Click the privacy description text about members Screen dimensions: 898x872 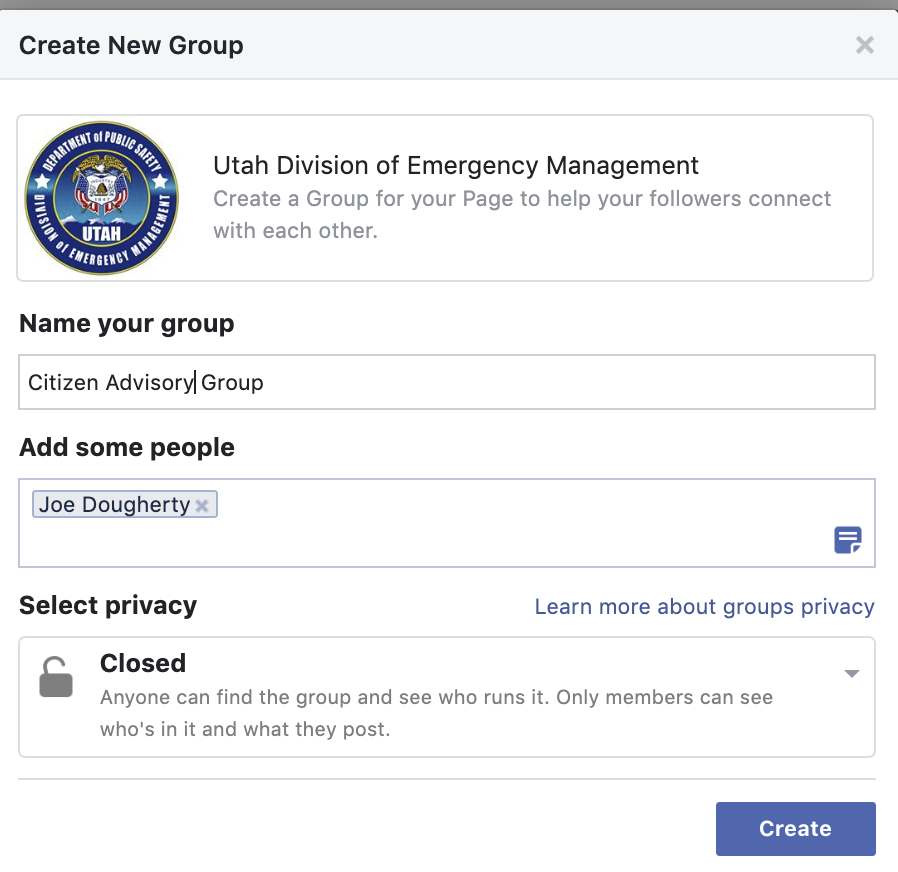coord(436,713)
